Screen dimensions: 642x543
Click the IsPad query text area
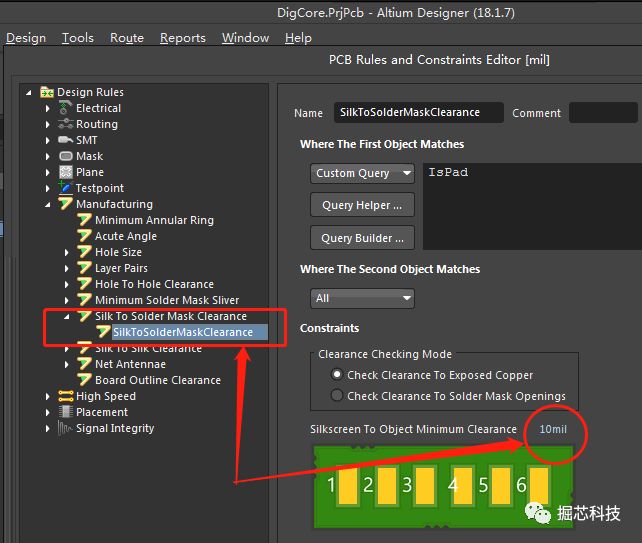(532, 206)
